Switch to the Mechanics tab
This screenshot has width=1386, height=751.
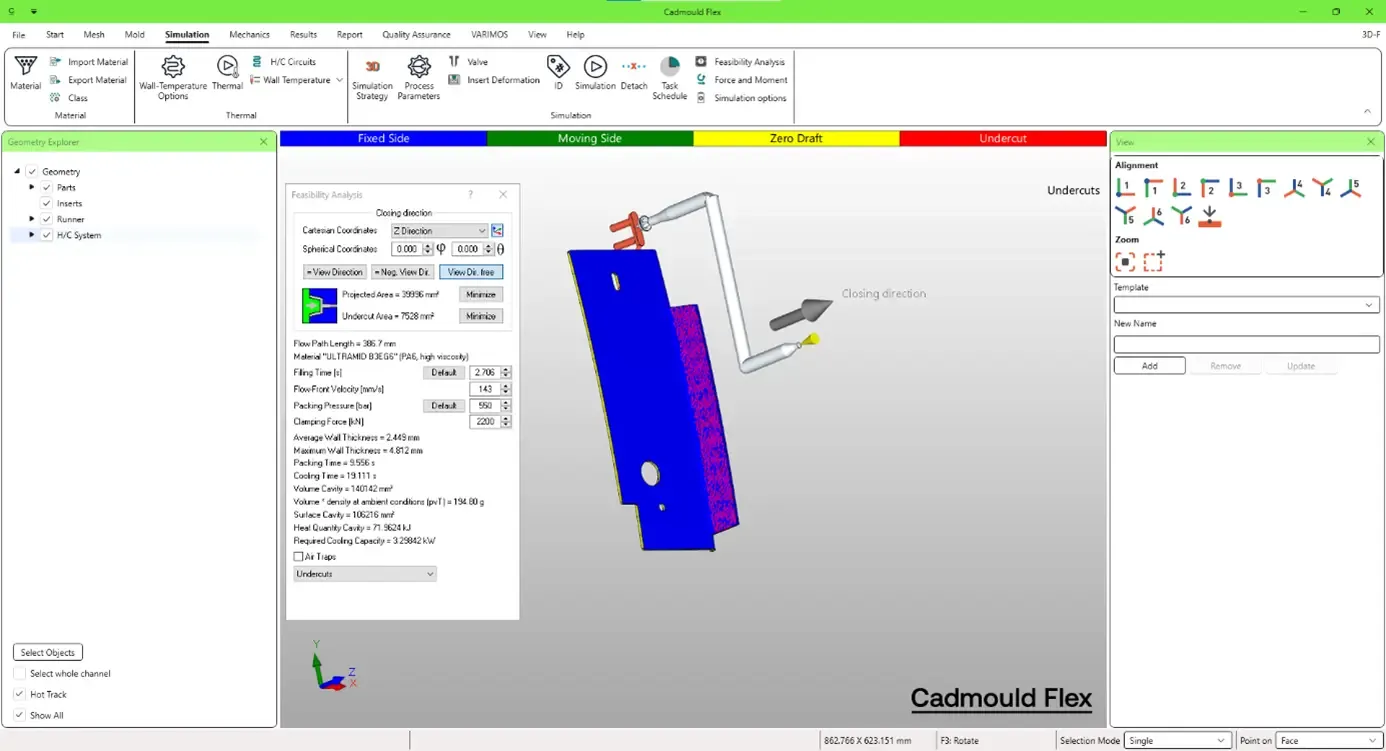[249, 35]
